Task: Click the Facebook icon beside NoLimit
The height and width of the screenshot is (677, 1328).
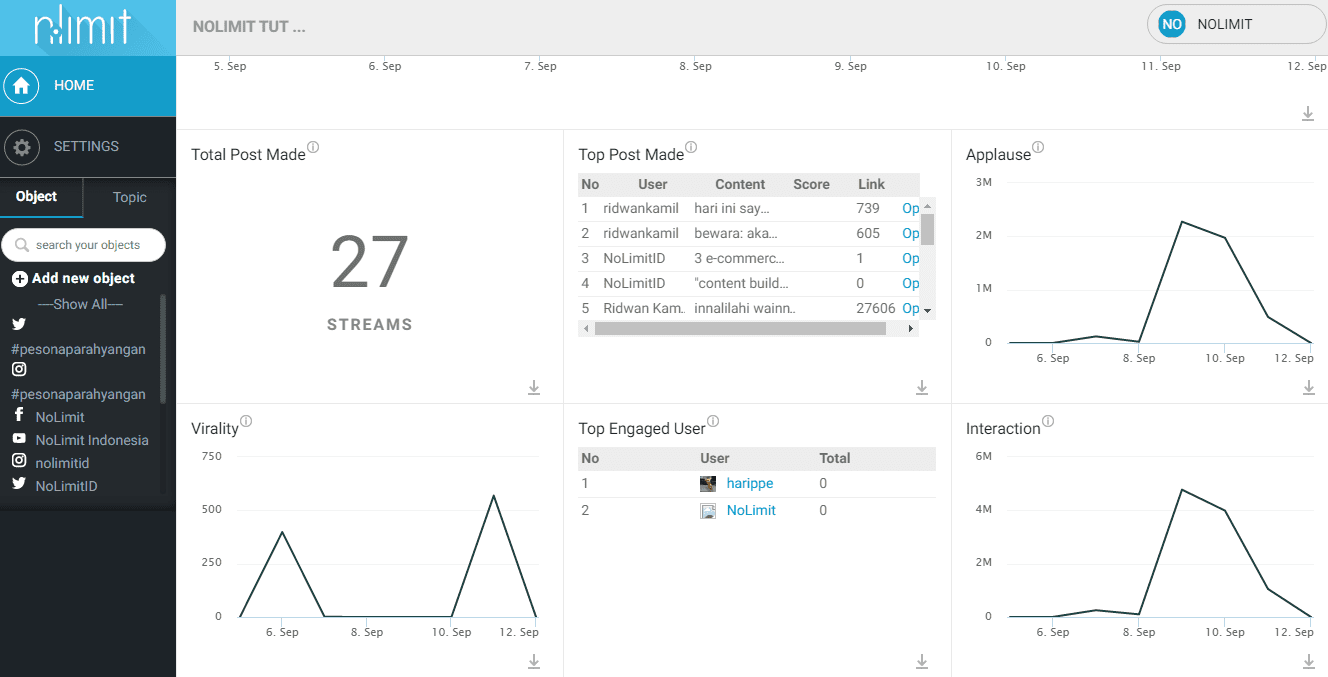Action: click(19, 415)
